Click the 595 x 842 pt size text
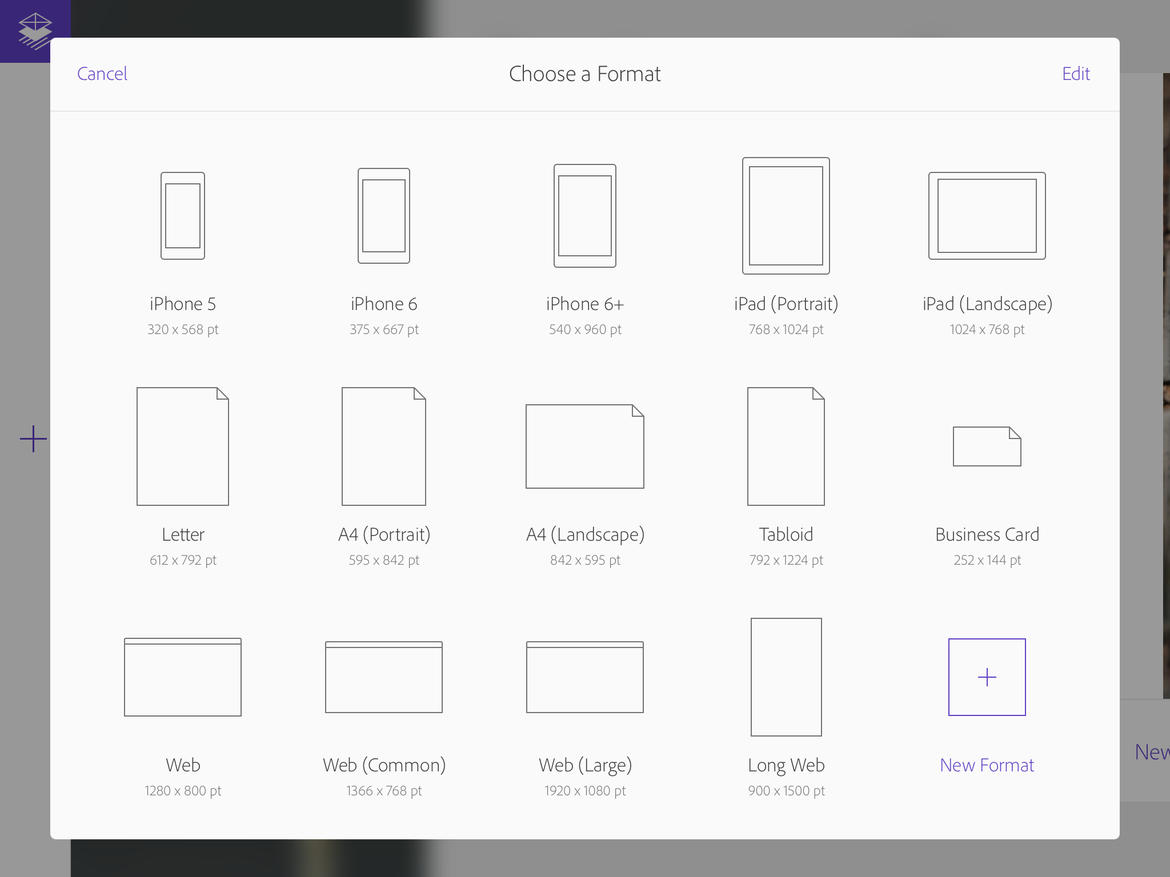 click(384, 560)
